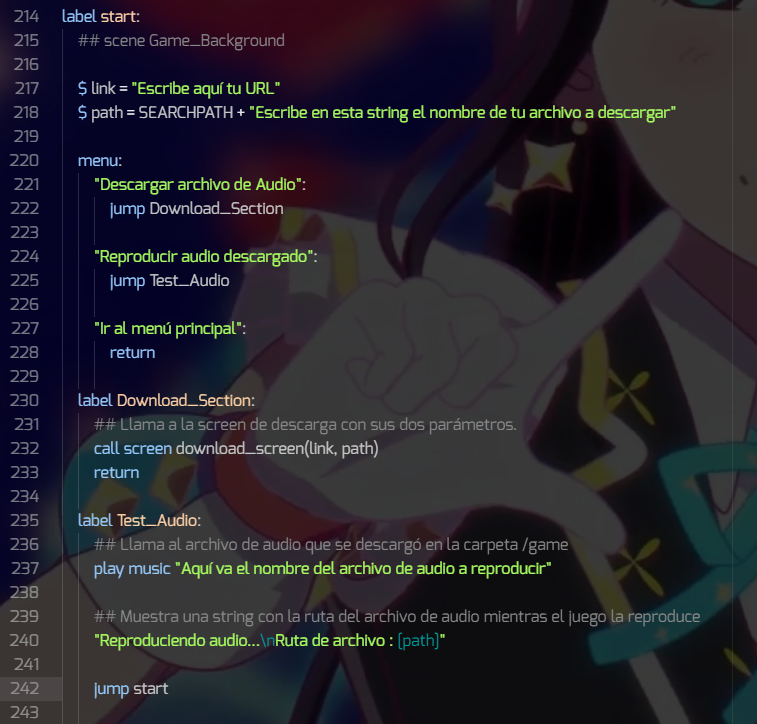This screenshot has width=757, height=724.
Task: Click 'jump Download_Section' statement
Action: coord(196,209)
